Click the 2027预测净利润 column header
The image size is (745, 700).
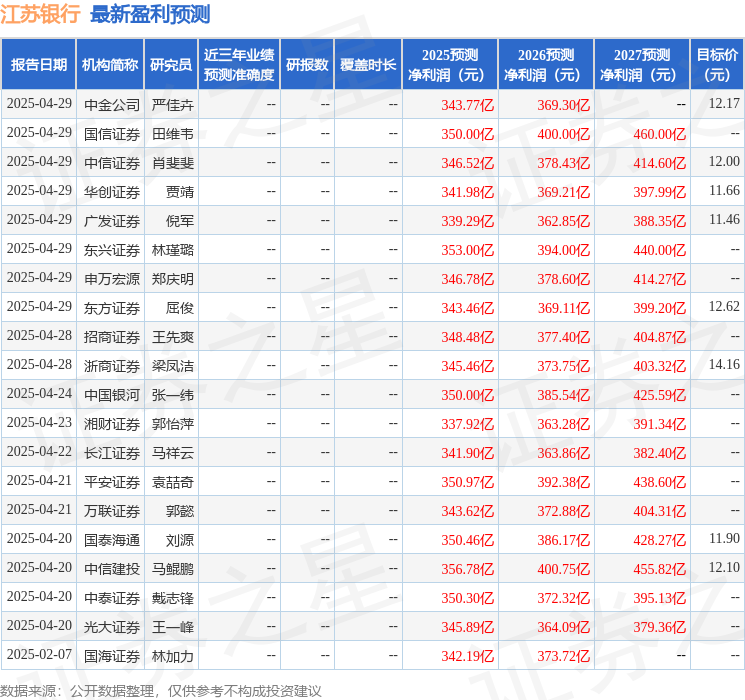(642, 65)
